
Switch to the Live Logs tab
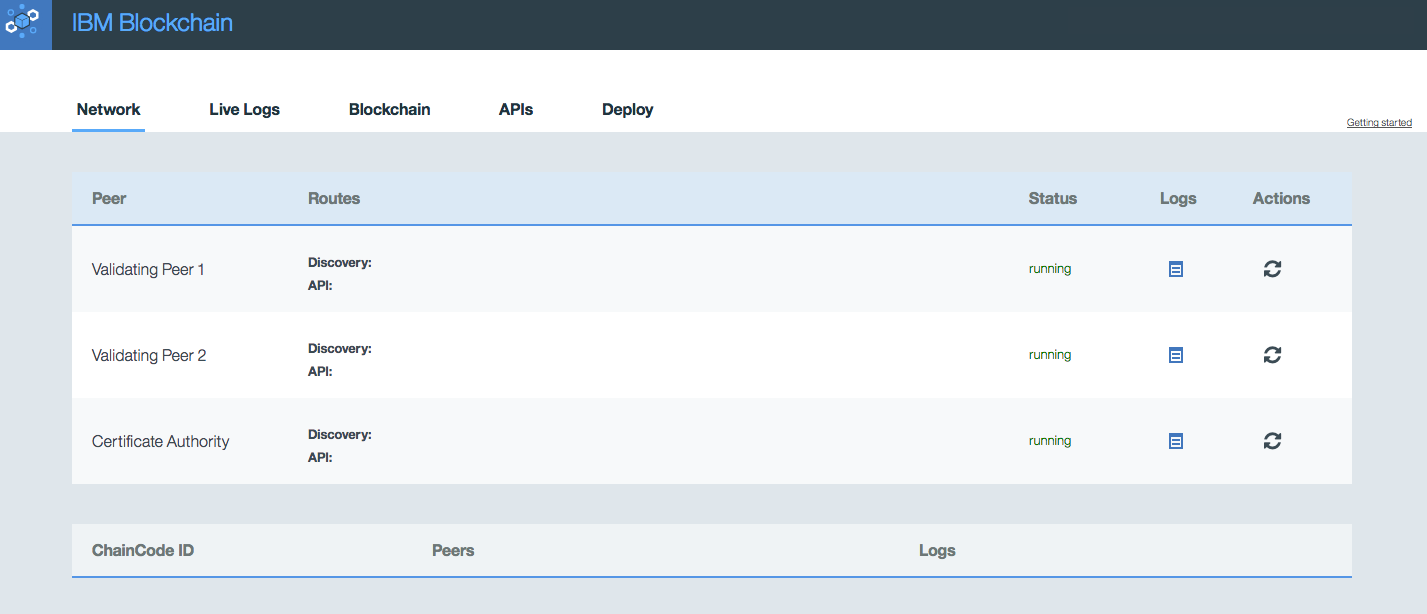coord(244,110)
